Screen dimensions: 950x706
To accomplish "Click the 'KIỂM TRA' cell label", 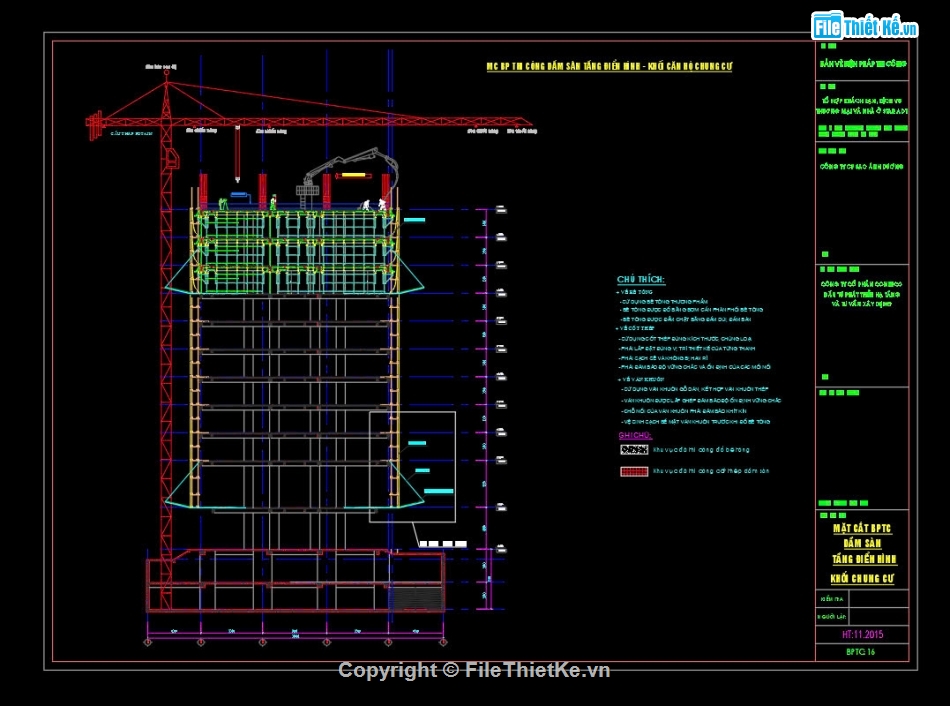I will pos(831,599).
